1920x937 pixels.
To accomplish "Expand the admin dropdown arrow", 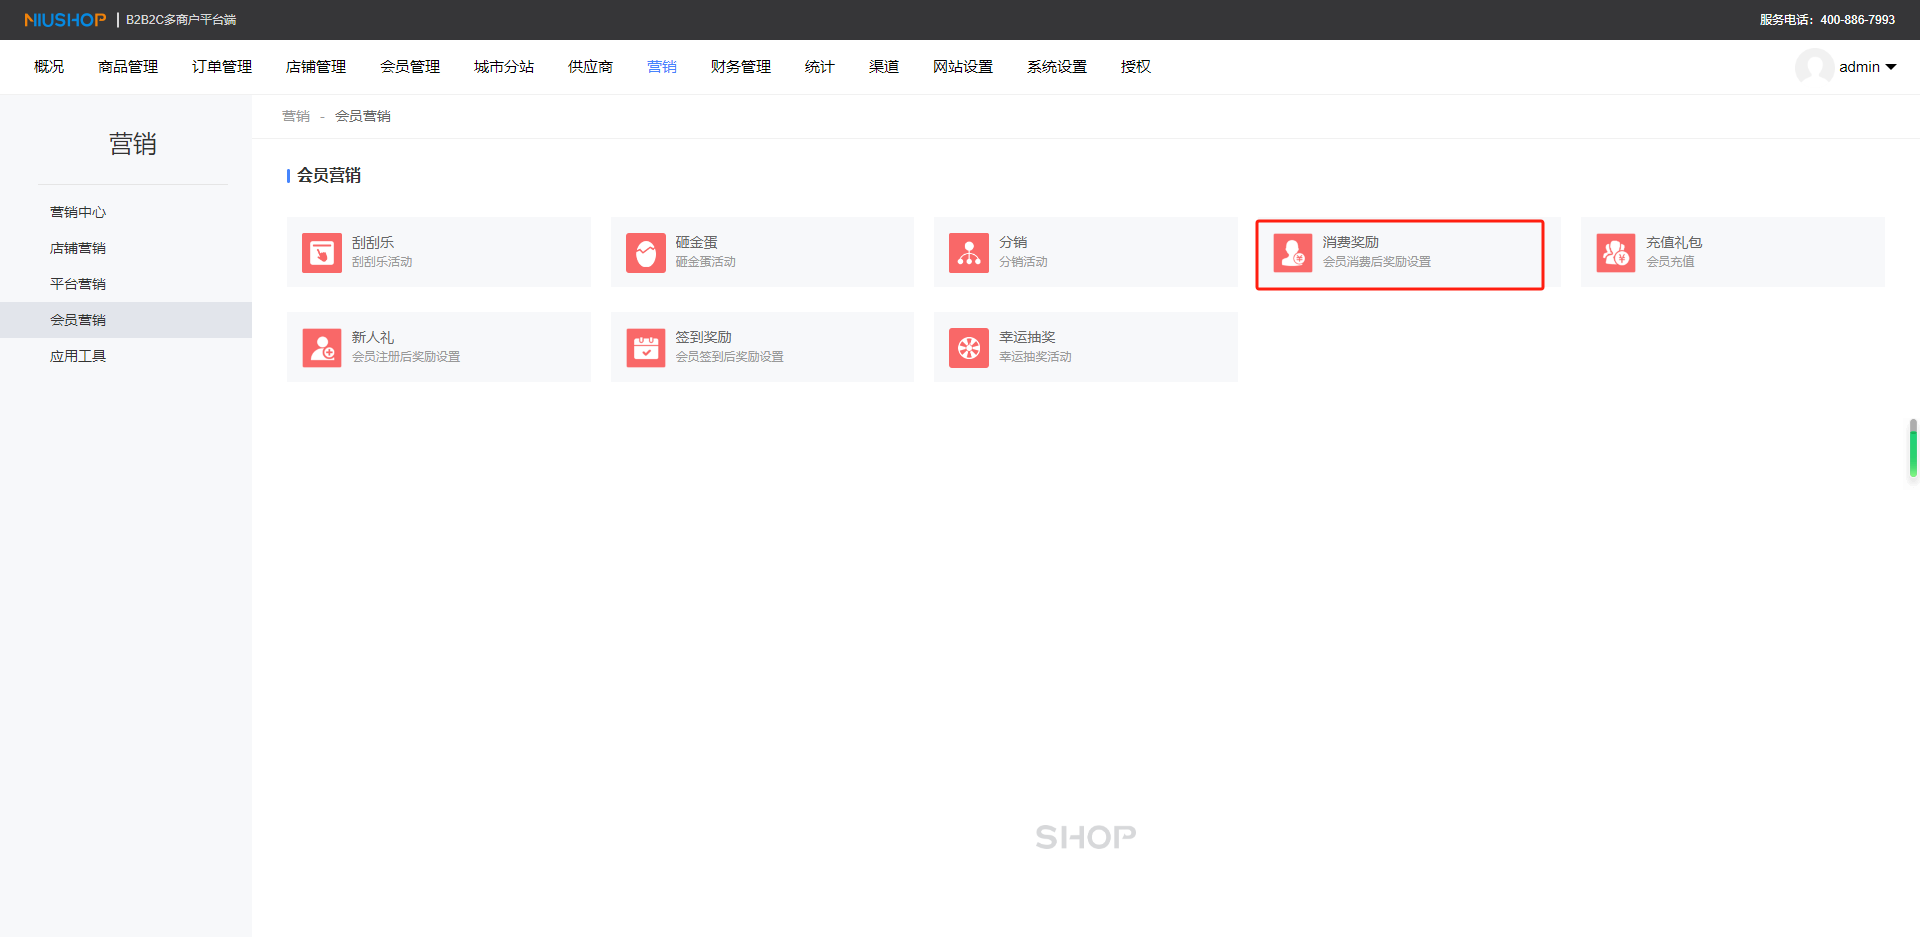I will (x=1891, y=67).
